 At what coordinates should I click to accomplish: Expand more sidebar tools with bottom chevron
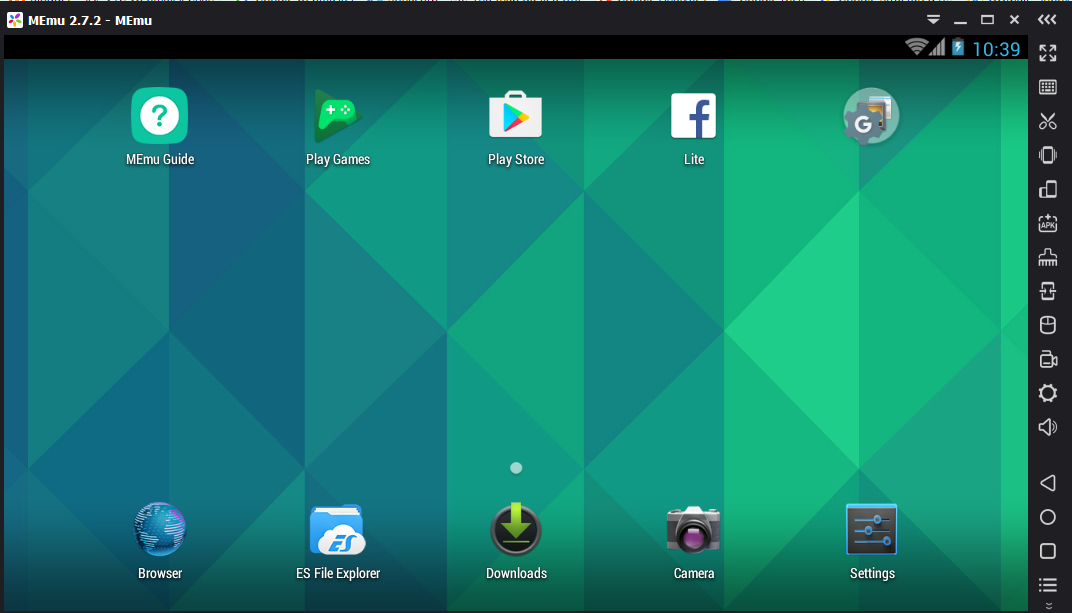1048,605
